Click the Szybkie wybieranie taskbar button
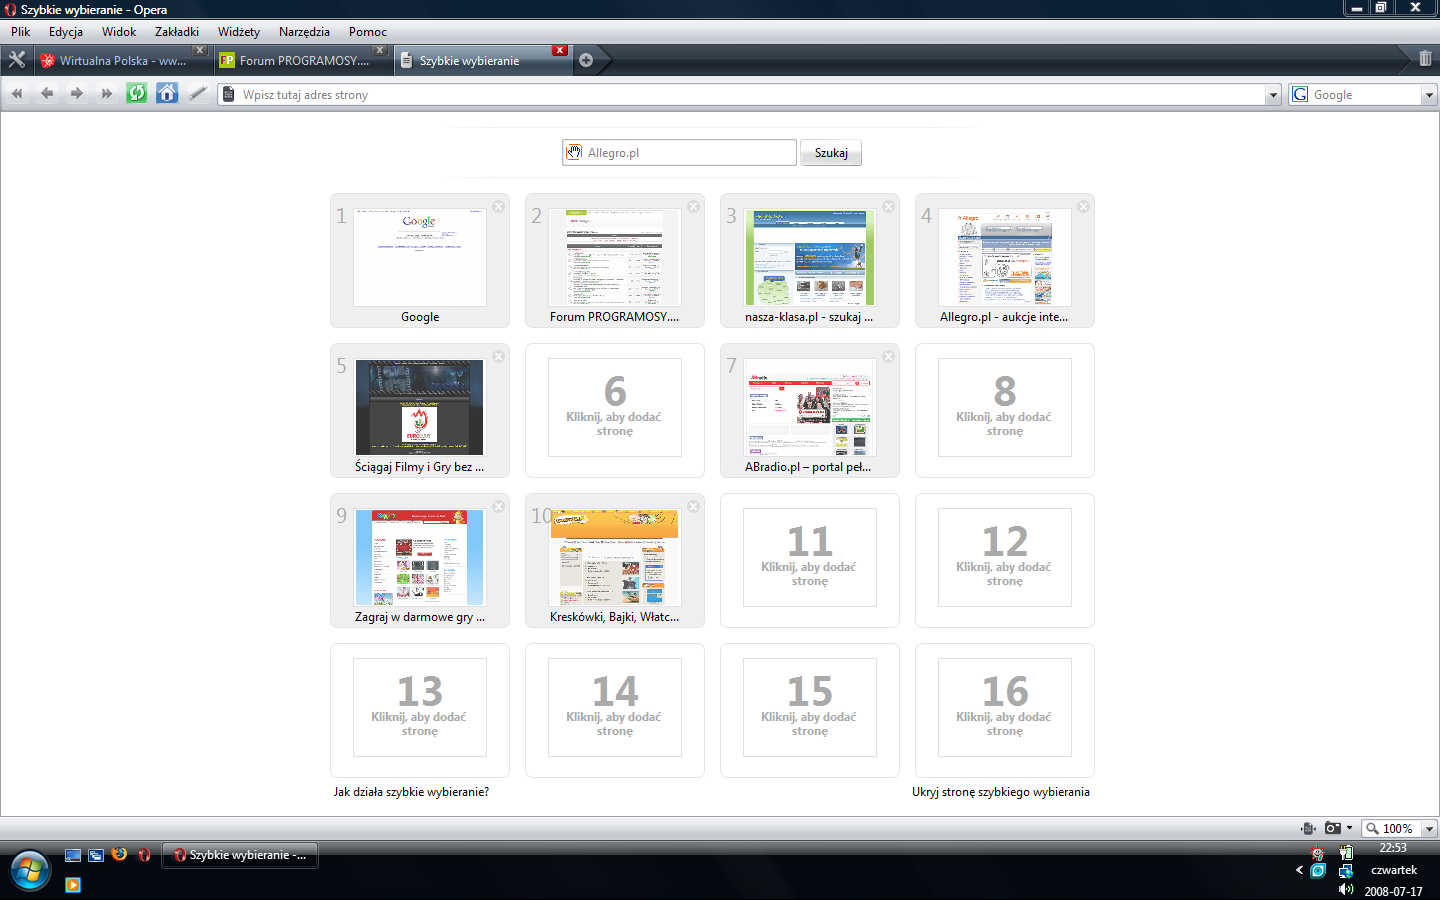1440x900 pixels. point(240,855)
